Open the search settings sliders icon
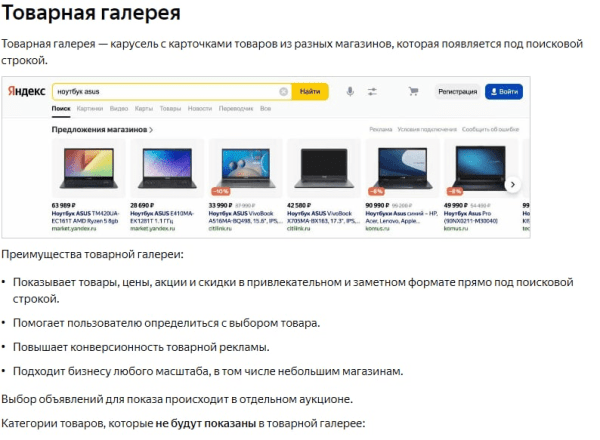 pos(372,91)
